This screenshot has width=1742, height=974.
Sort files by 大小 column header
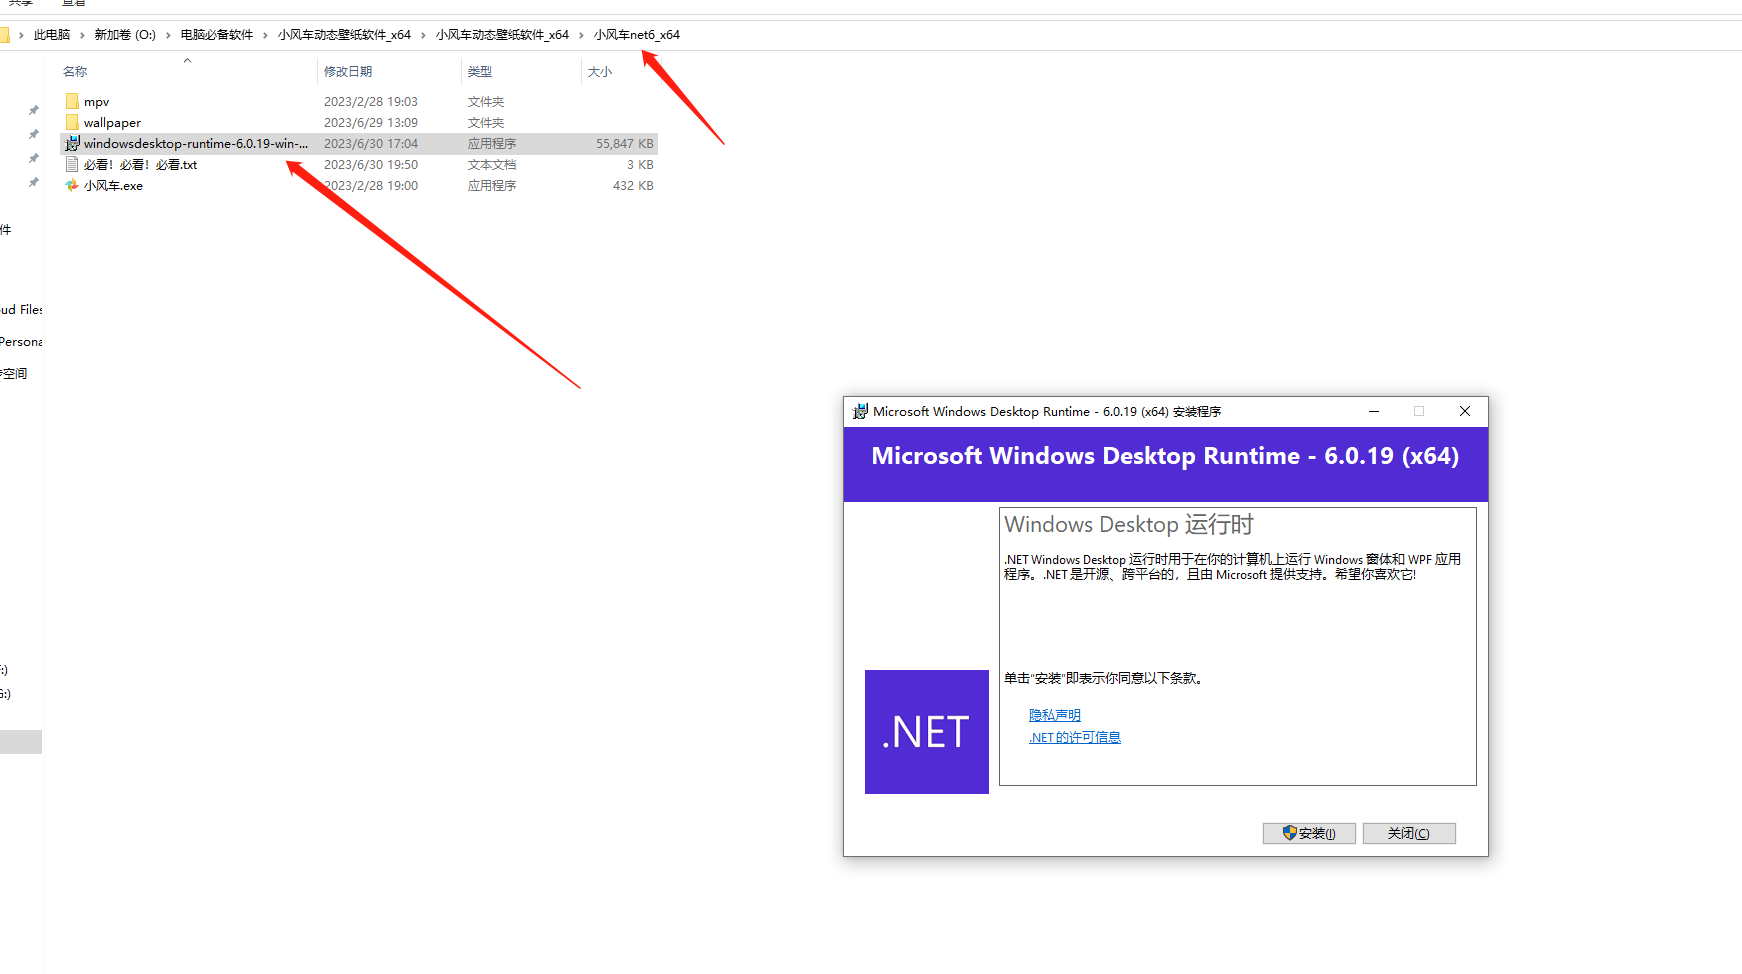point(600,72)
